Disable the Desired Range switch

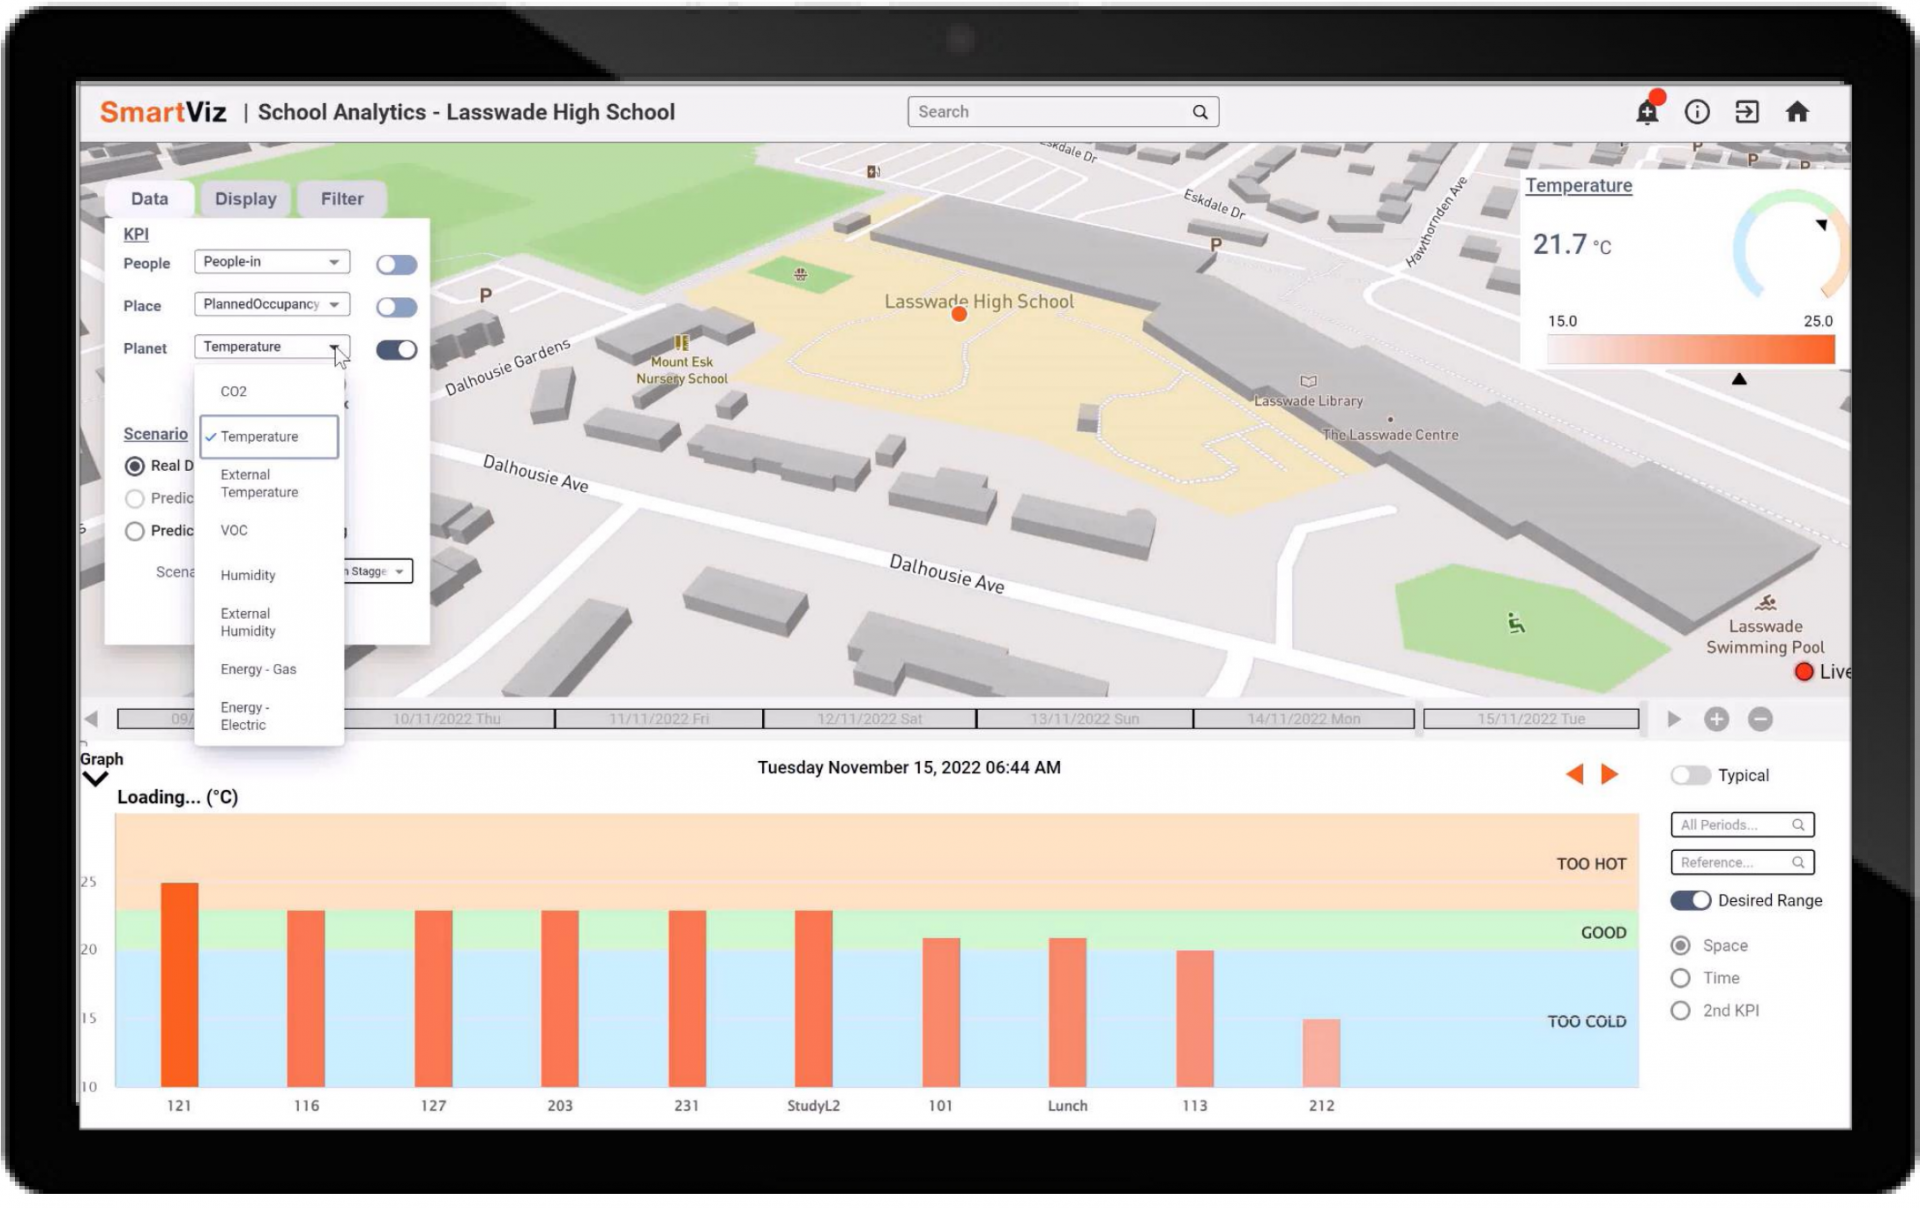pos(1690,900)
